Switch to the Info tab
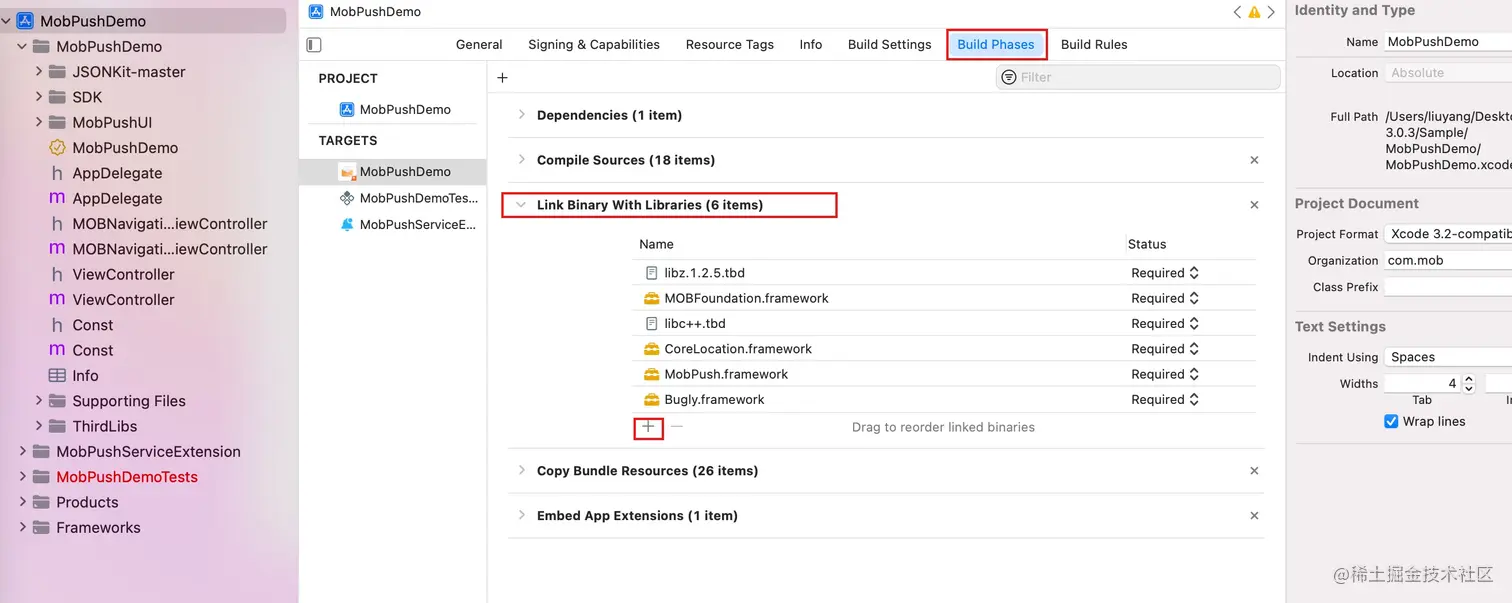The height and width of the screenshot is (603, 1512). click(x=811, y=45)
